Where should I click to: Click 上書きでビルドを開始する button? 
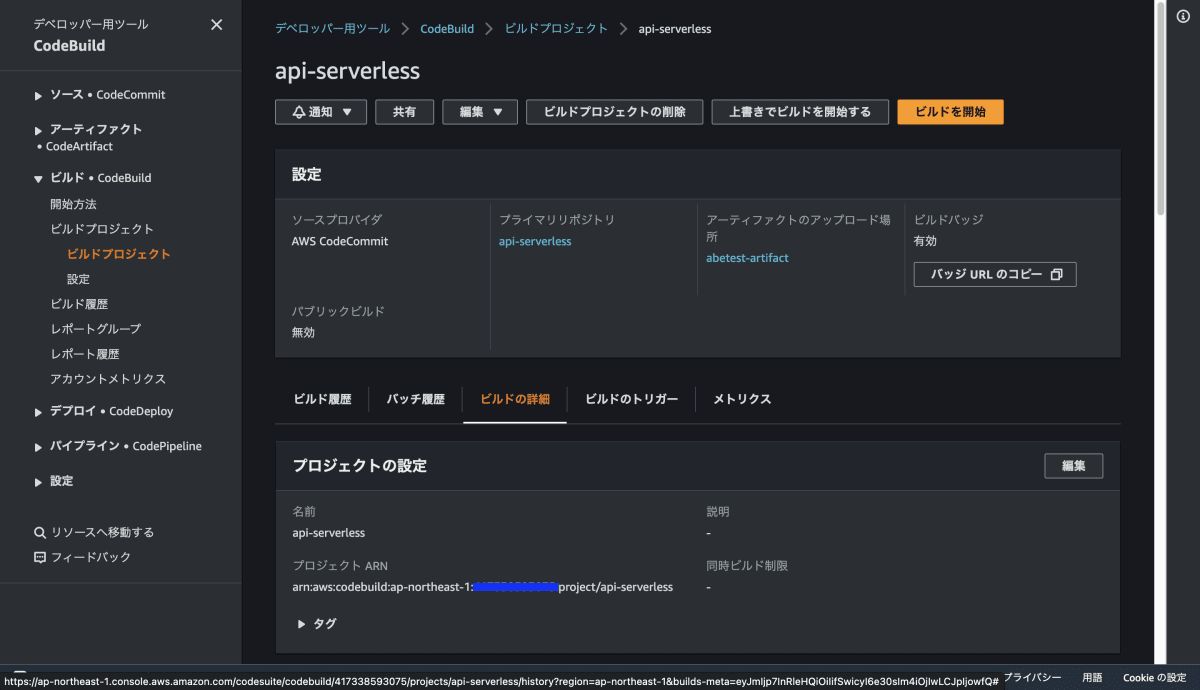pyautogui.click(x=800, y=112)
